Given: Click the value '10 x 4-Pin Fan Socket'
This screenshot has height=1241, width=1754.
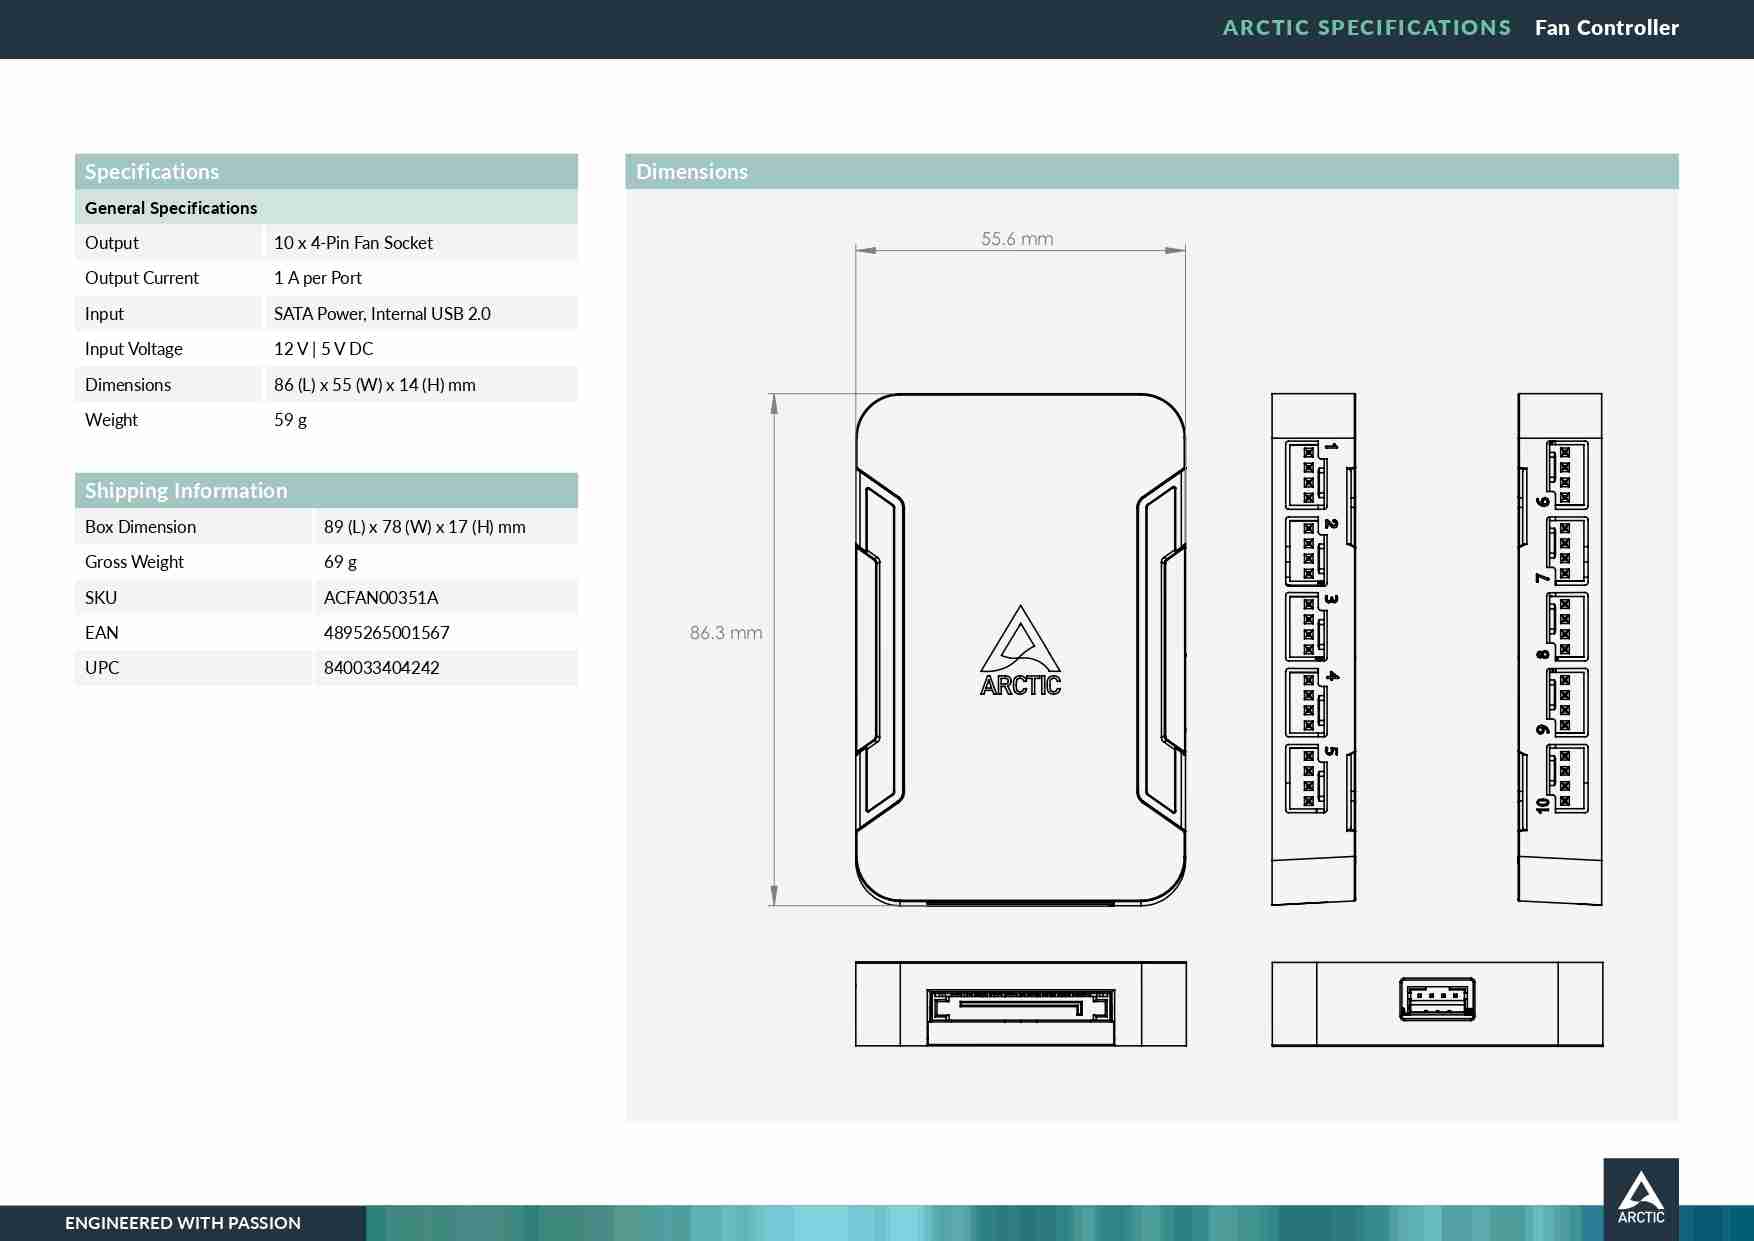Looking at the screenshot, I should point(353,243).
